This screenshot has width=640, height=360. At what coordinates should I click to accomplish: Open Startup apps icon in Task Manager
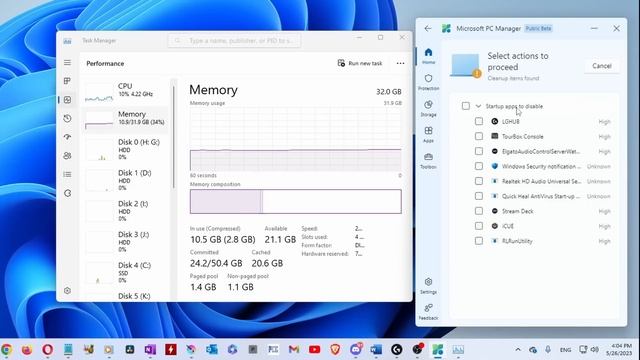[67, 137]
